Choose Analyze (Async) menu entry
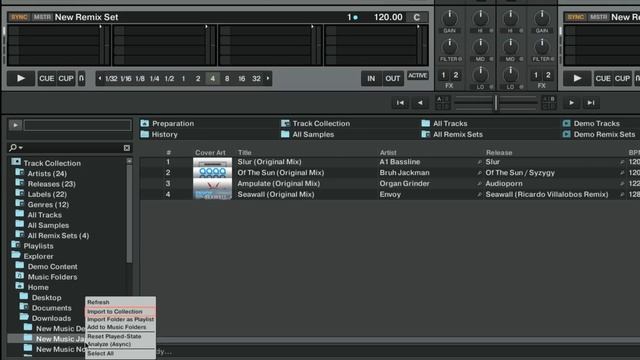 (109, 344)
